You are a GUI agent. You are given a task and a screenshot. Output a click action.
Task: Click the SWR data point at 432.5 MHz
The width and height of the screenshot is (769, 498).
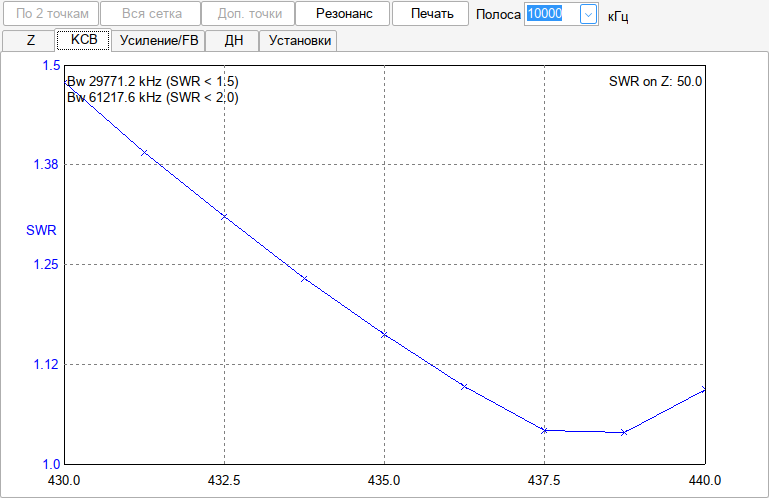coord(224,216)
